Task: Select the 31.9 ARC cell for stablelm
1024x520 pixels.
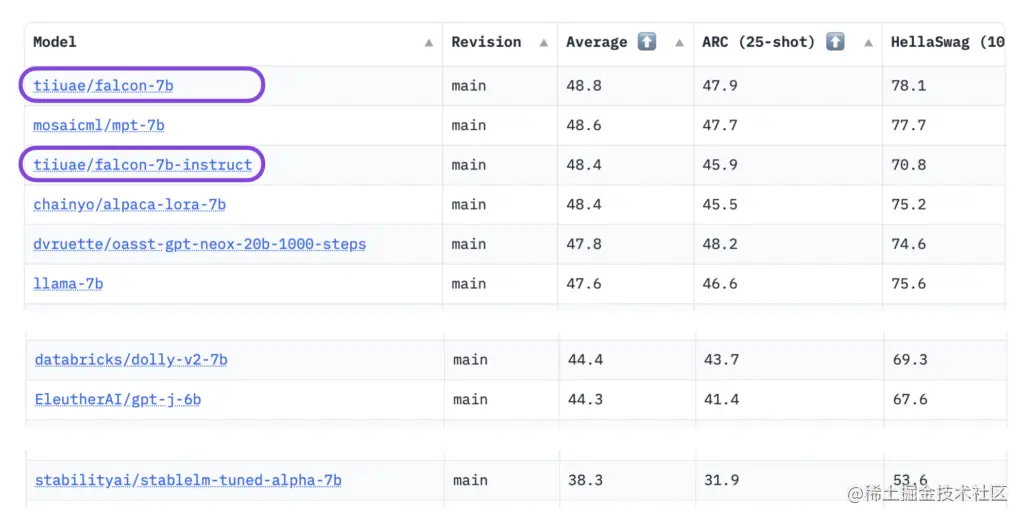Action: coord(790,480)
